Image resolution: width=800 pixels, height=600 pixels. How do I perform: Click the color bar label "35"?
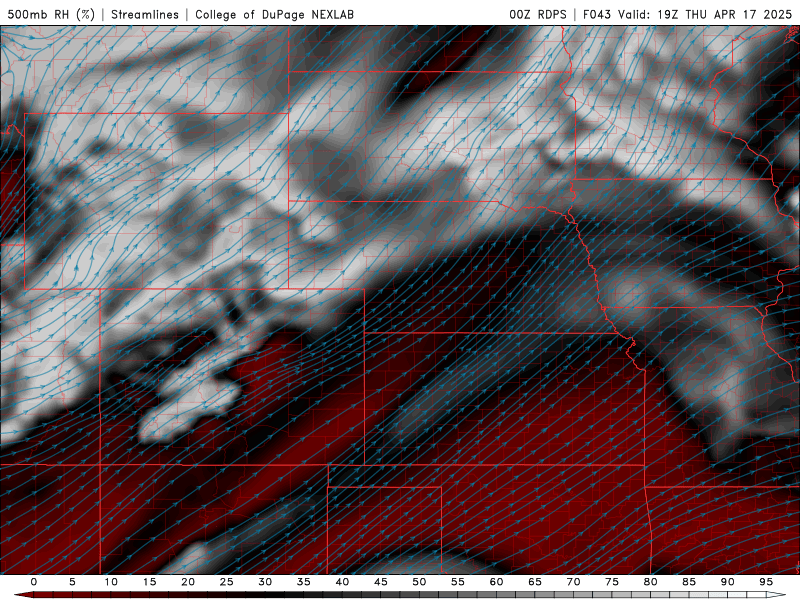[x=304, y=582]
